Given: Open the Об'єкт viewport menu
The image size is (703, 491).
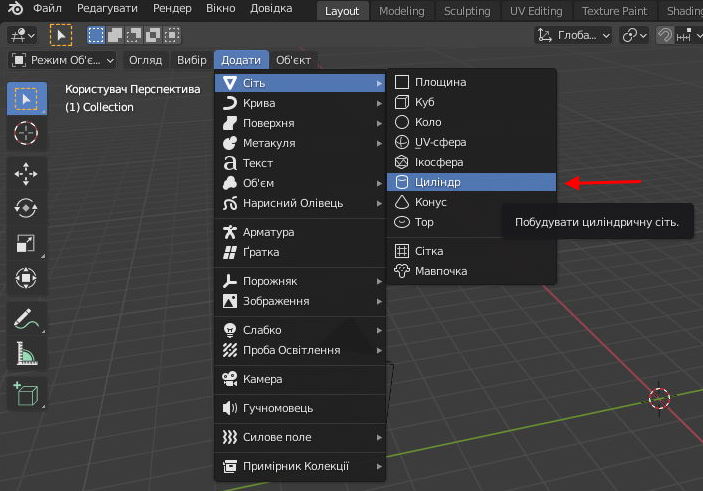Looking at the screenshot, I should 293,60.
